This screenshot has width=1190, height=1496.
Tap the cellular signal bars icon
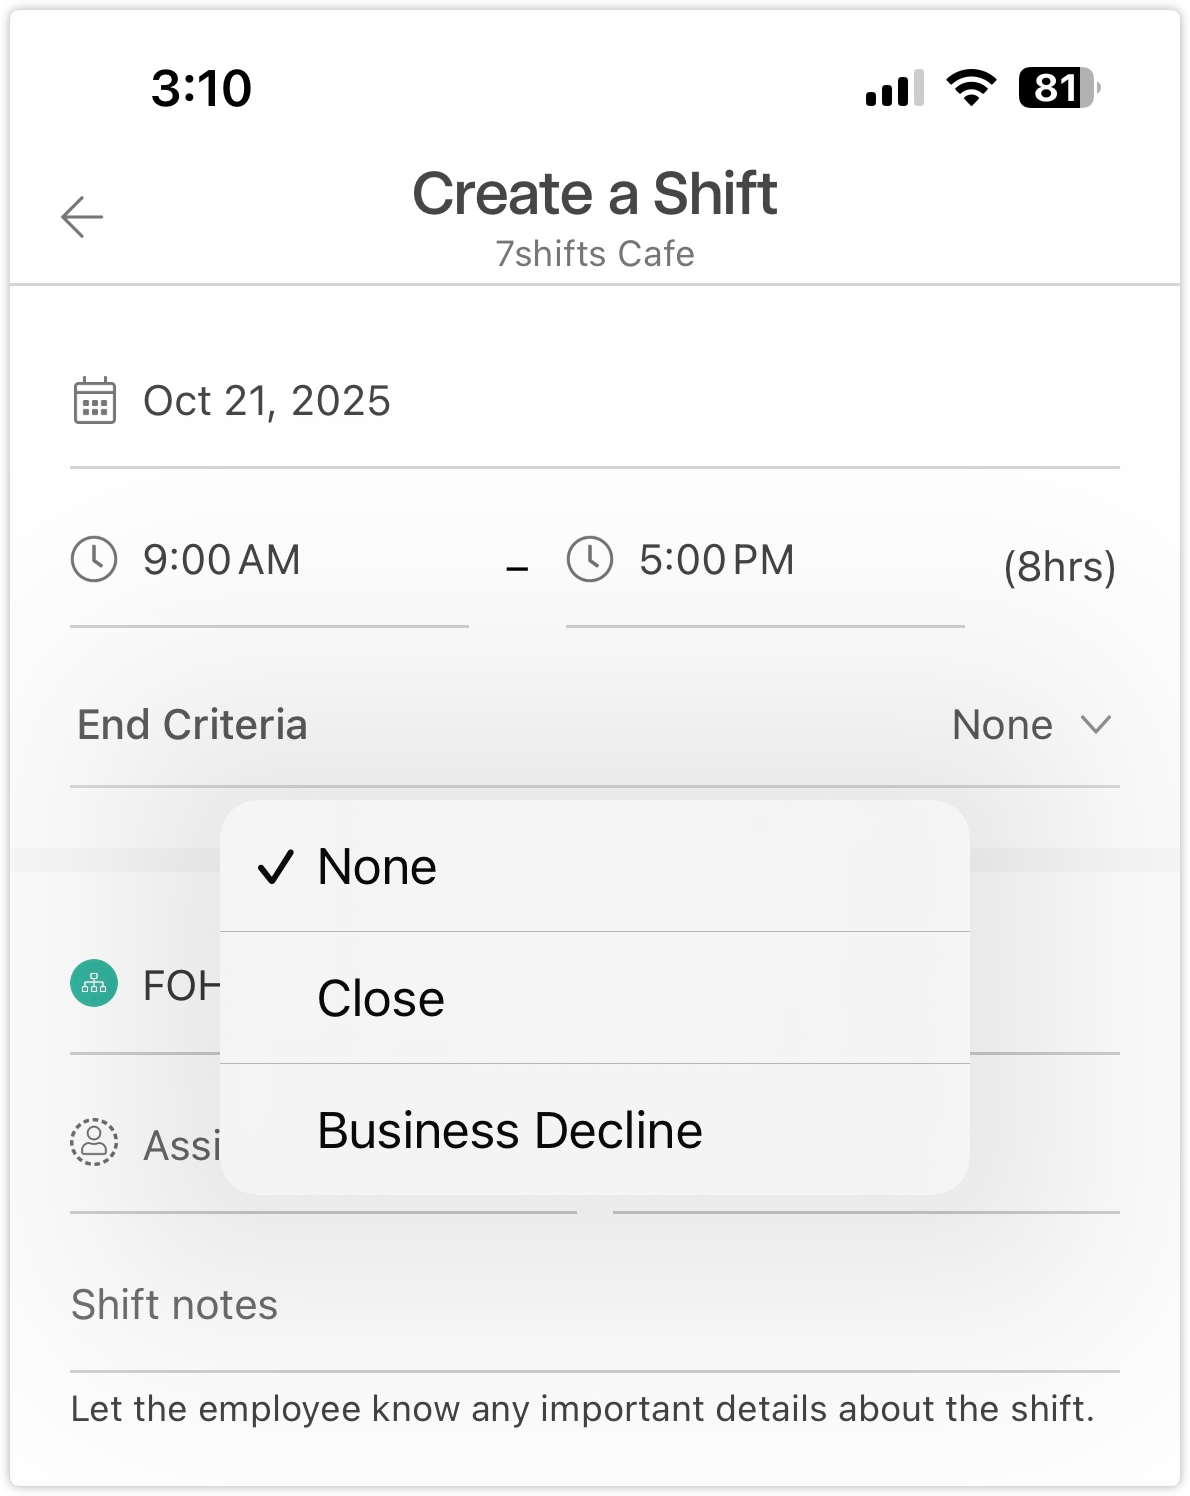894,89
